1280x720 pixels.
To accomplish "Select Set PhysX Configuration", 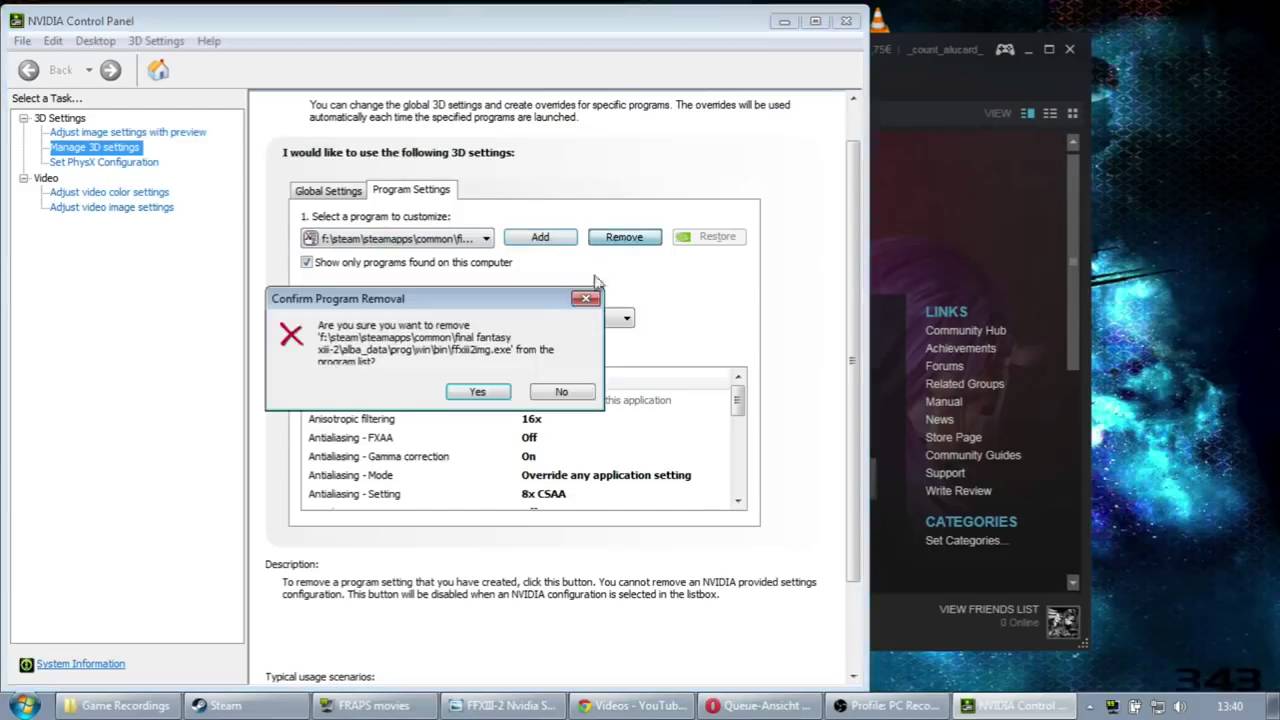I will click(104, 162).
